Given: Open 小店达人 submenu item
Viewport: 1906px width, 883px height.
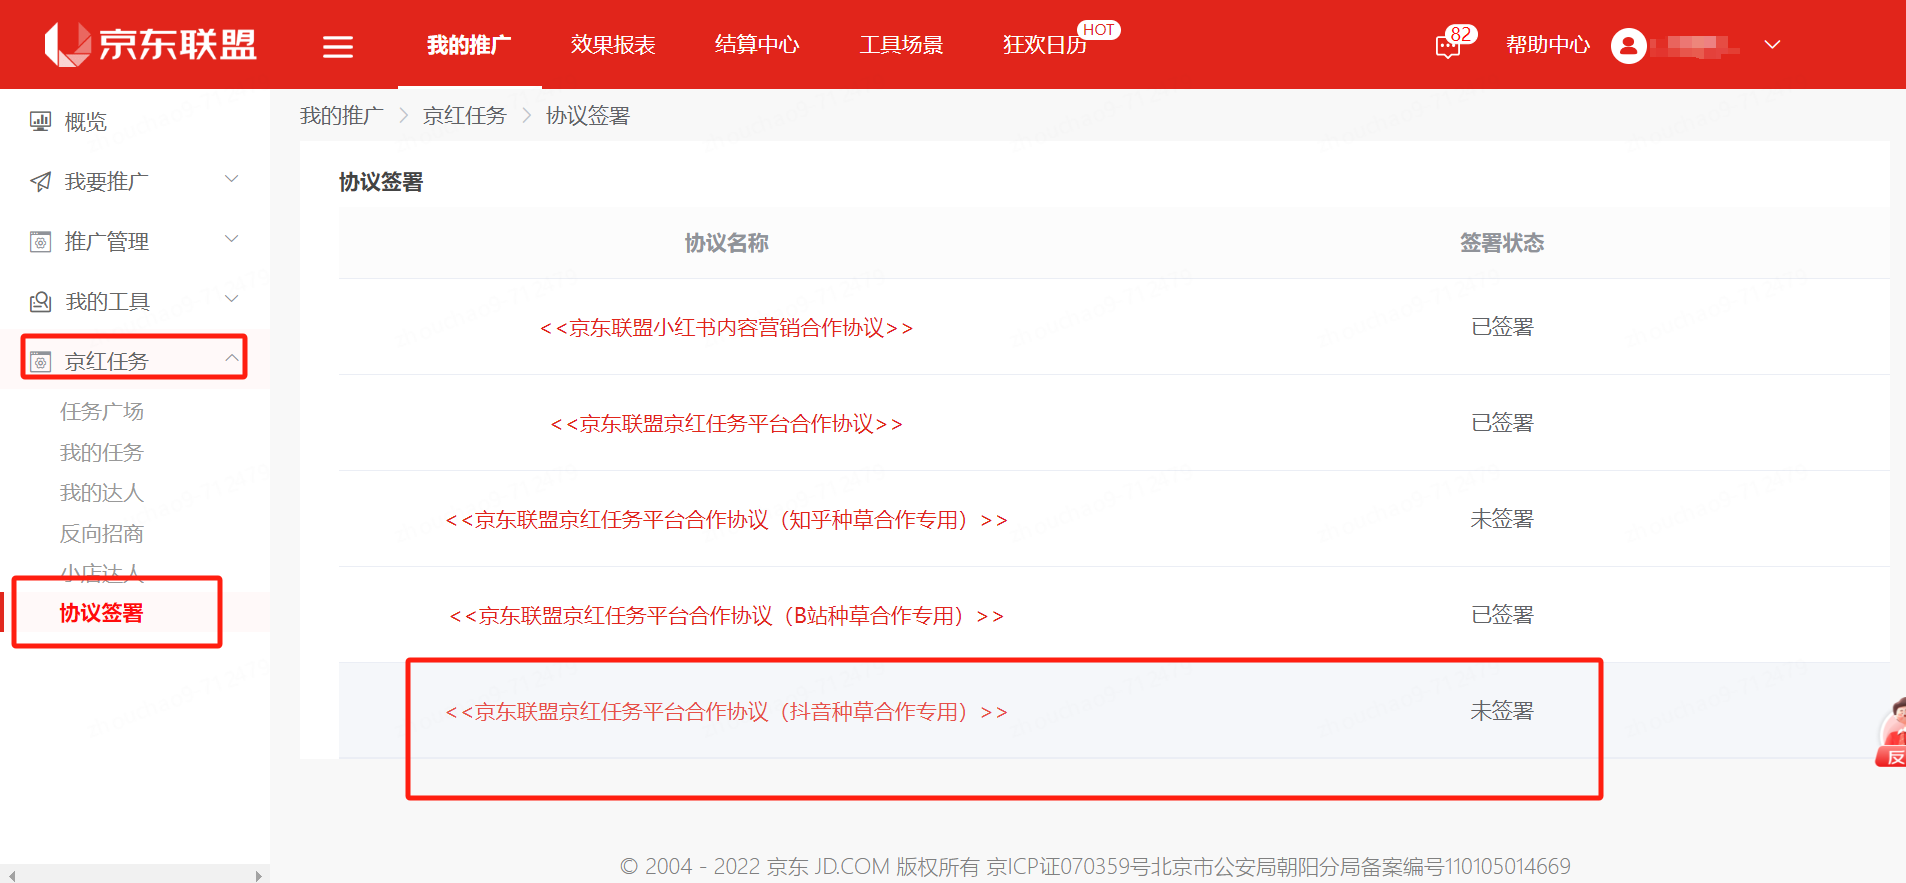Looking at the screenshot, I should point(101,572).
